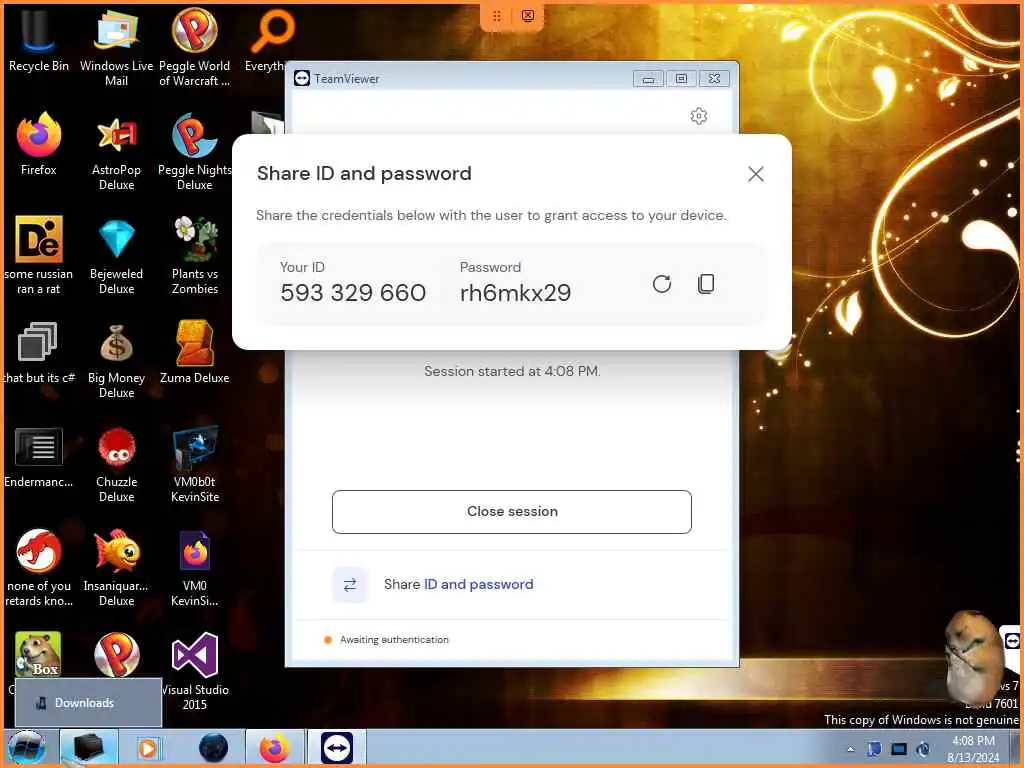The image size is (1024, 768).
Task: Click the flag icon in system tray
Action: tap(874, 749)
